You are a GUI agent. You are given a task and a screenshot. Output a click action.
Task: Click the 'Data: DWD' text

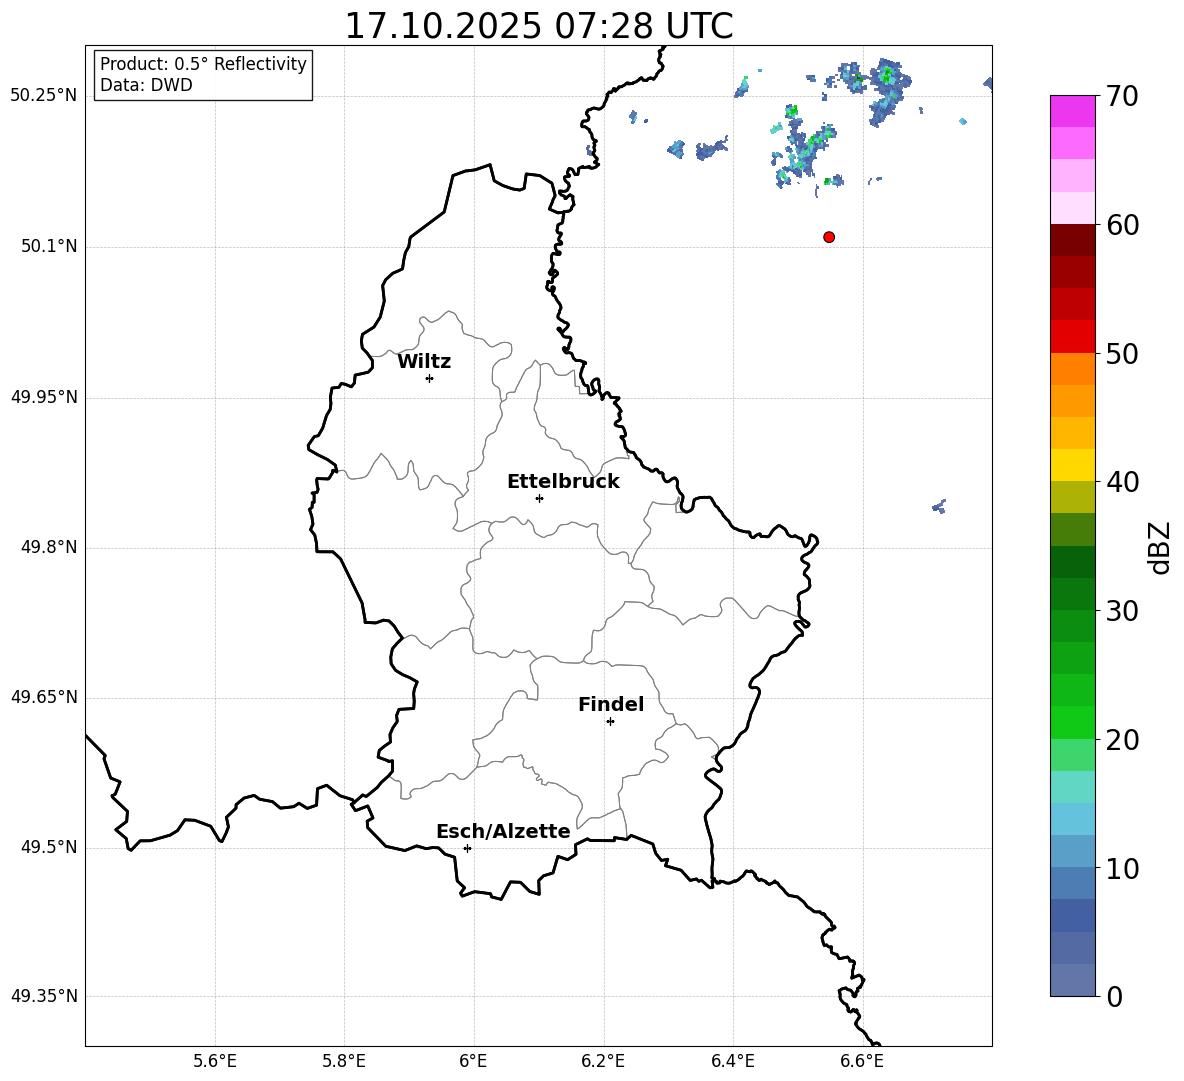(146, 85)
